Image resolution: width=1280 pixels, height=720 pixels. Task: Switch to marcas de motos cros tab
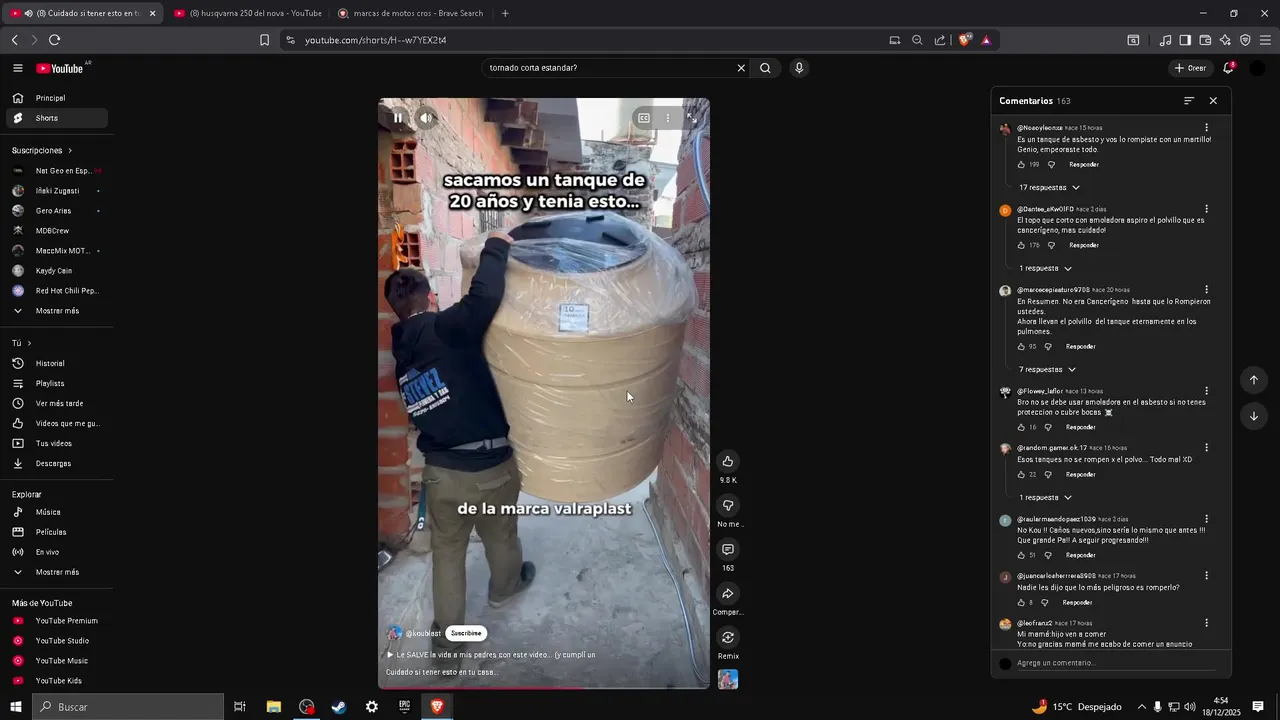tap(410, 13)
